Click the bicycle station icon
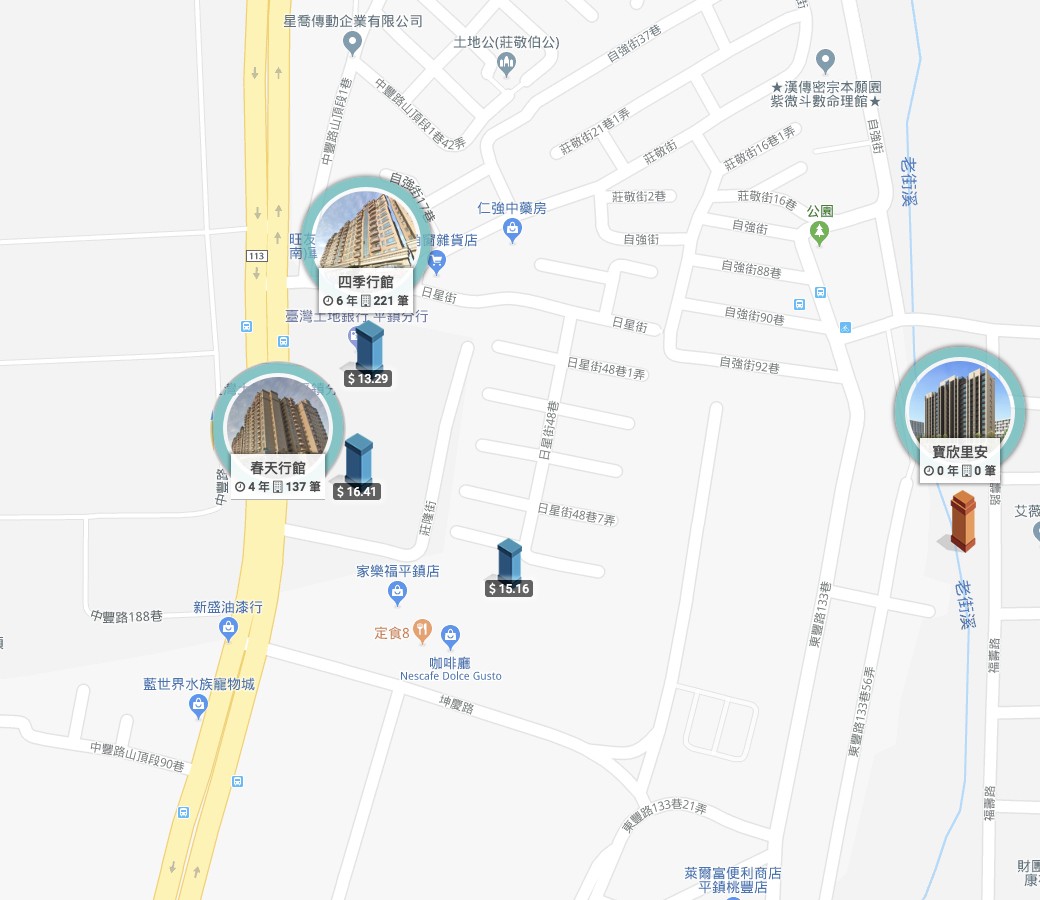1040x900 pixels. point(845,327)
